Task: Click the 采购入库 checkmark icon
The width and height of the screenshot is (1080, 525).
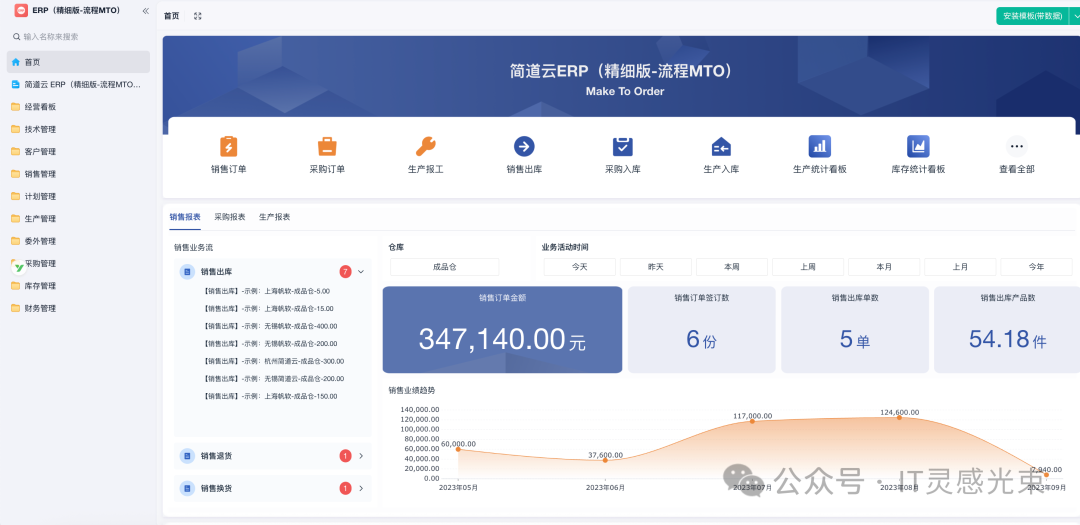Action: 622,147
